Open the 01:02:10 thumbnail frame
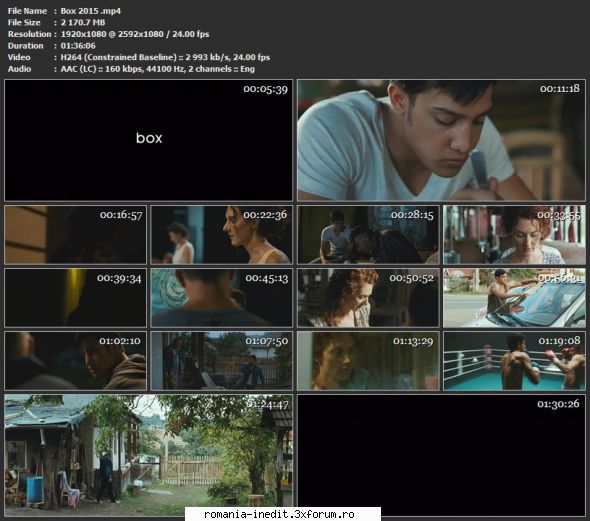590x521 pixels. [x=75, y=361]
